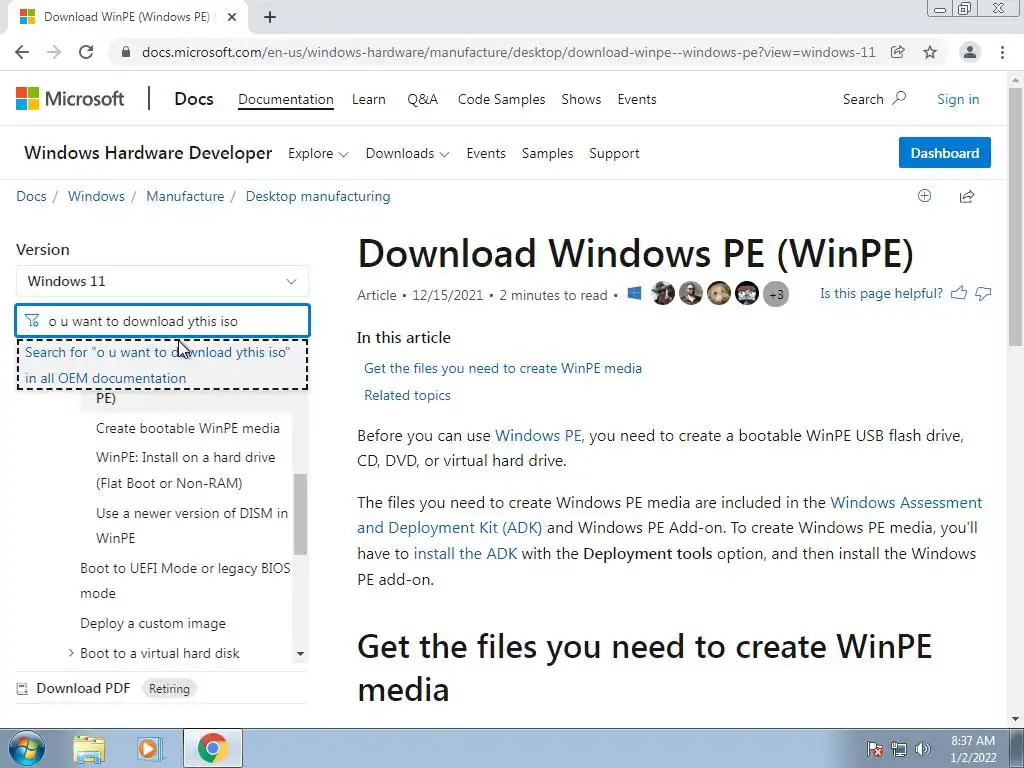Open the Windows breadcrumb link
Viewport: 1024px width, 768px height.
[x=96, y=197]
